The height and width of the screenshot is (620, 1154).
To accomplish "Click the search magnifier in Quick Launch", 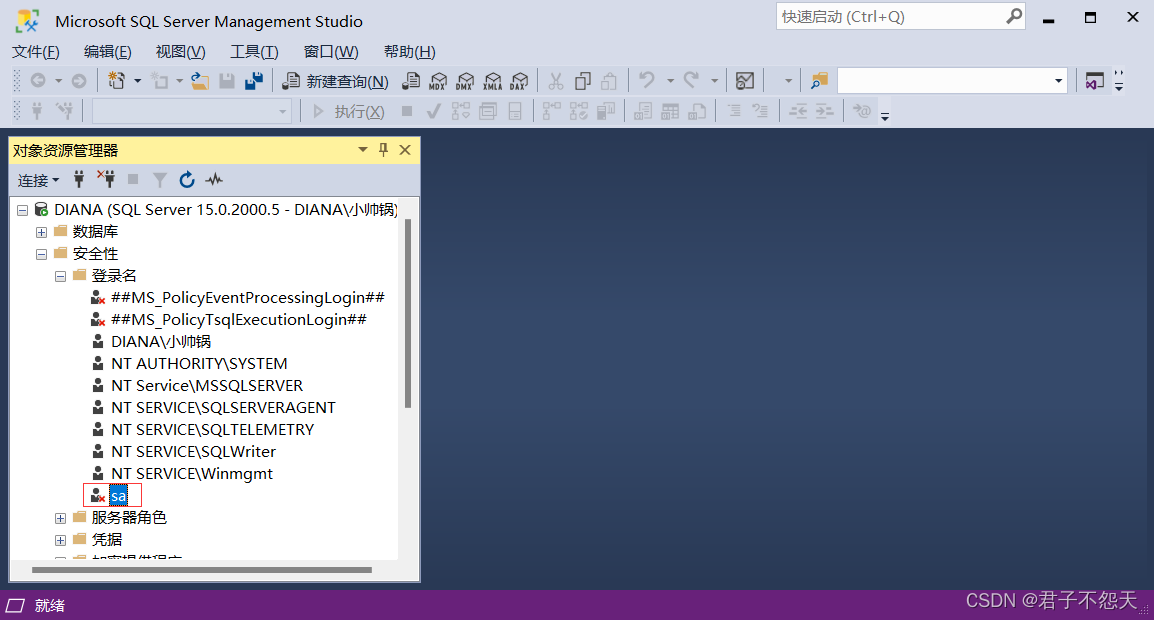I will pos(1013,15).
